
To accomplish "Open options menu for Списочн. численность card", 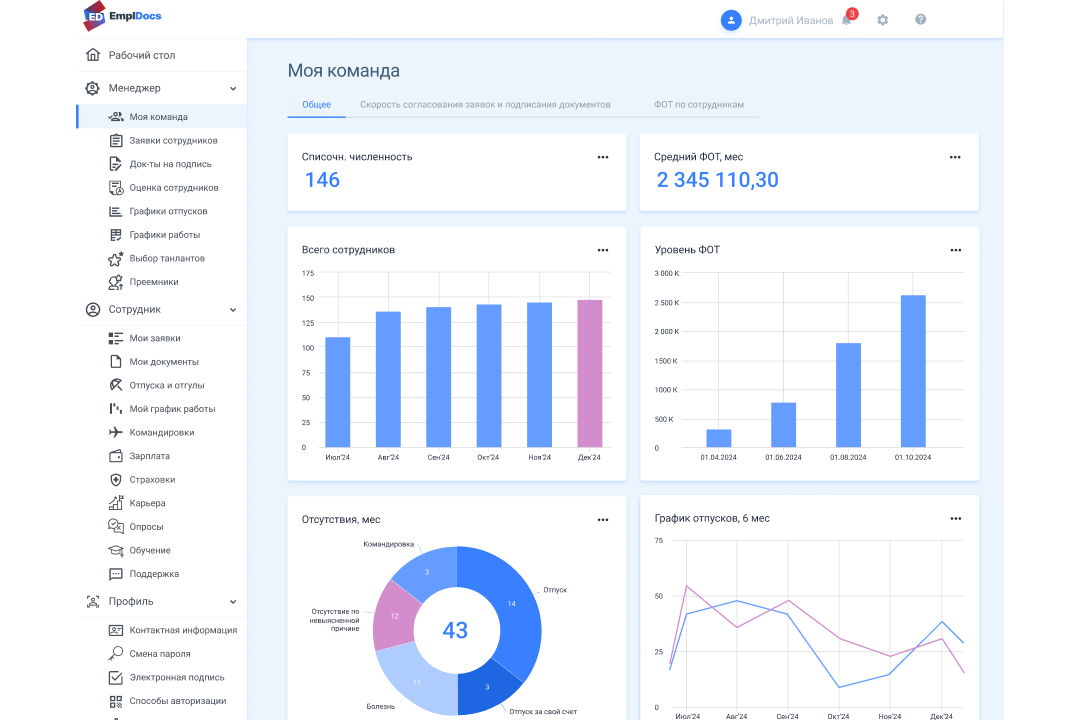I will tap(603, 157).
